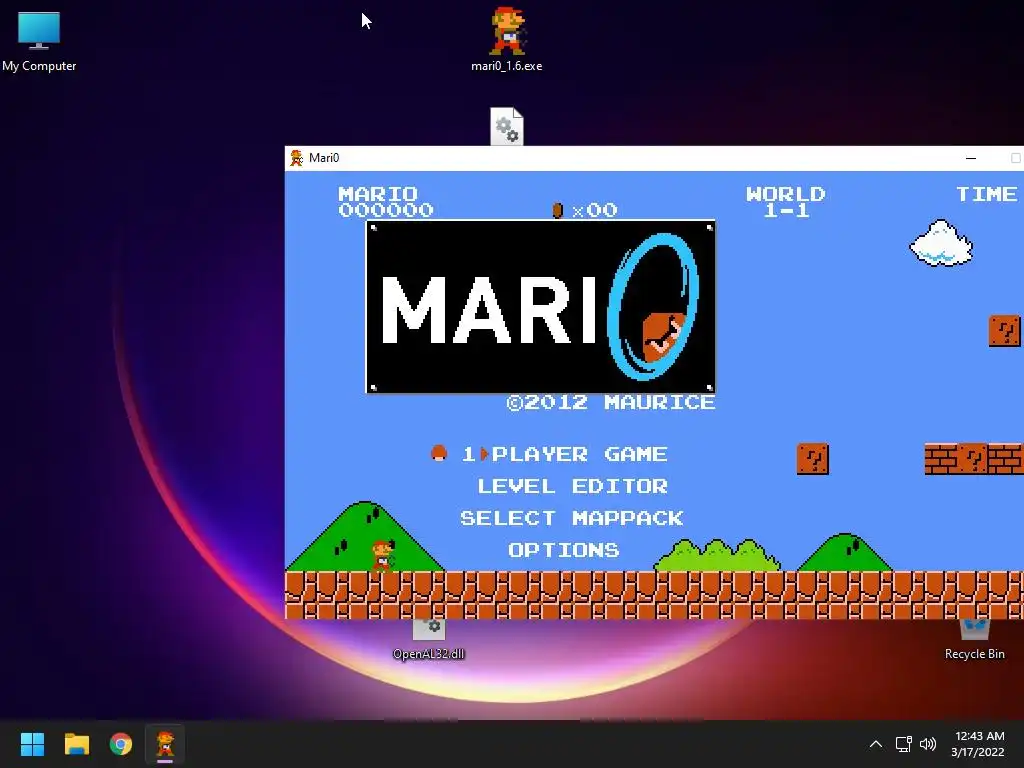Open the clock showing 12:43 AM
The width and height of the screenshot is (1024, 768).
point(978,744)
